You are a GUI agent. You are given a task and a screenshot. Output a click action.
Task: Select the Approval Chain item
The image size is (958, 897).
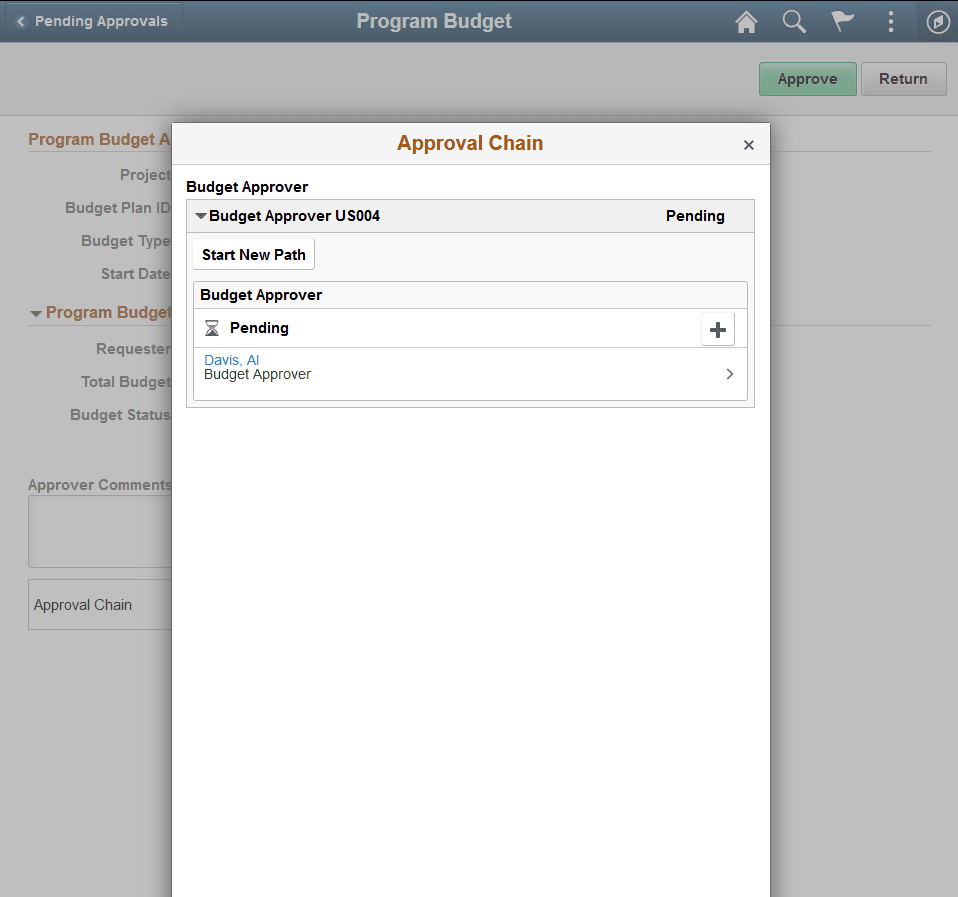83,604
